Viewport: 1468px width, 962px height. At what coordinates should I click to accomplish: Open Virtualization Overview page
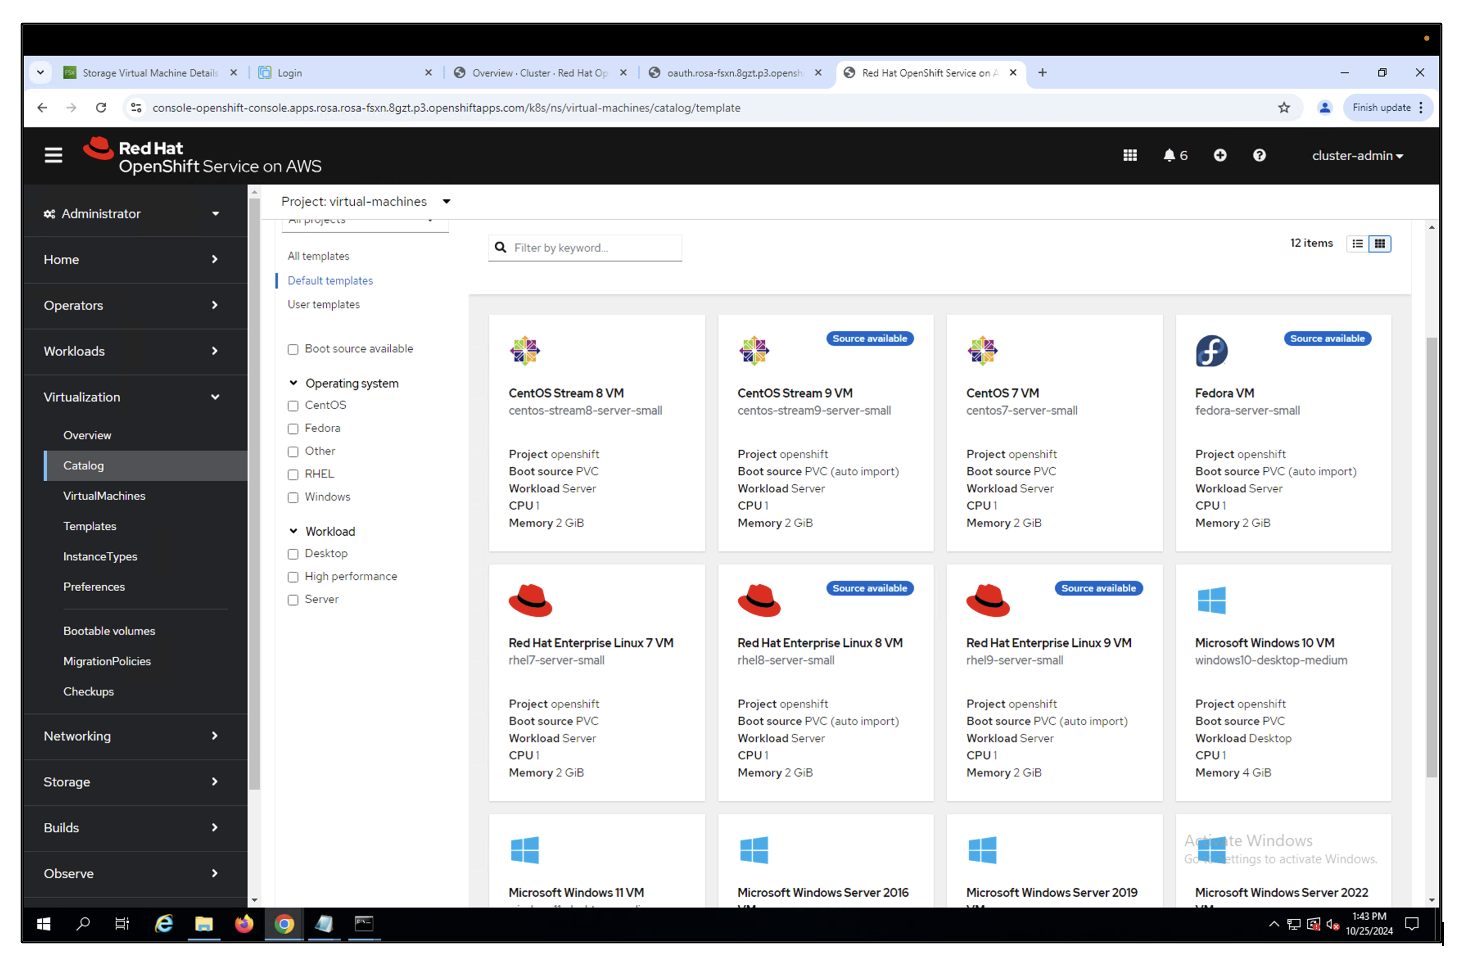click(x=87, y=435)
